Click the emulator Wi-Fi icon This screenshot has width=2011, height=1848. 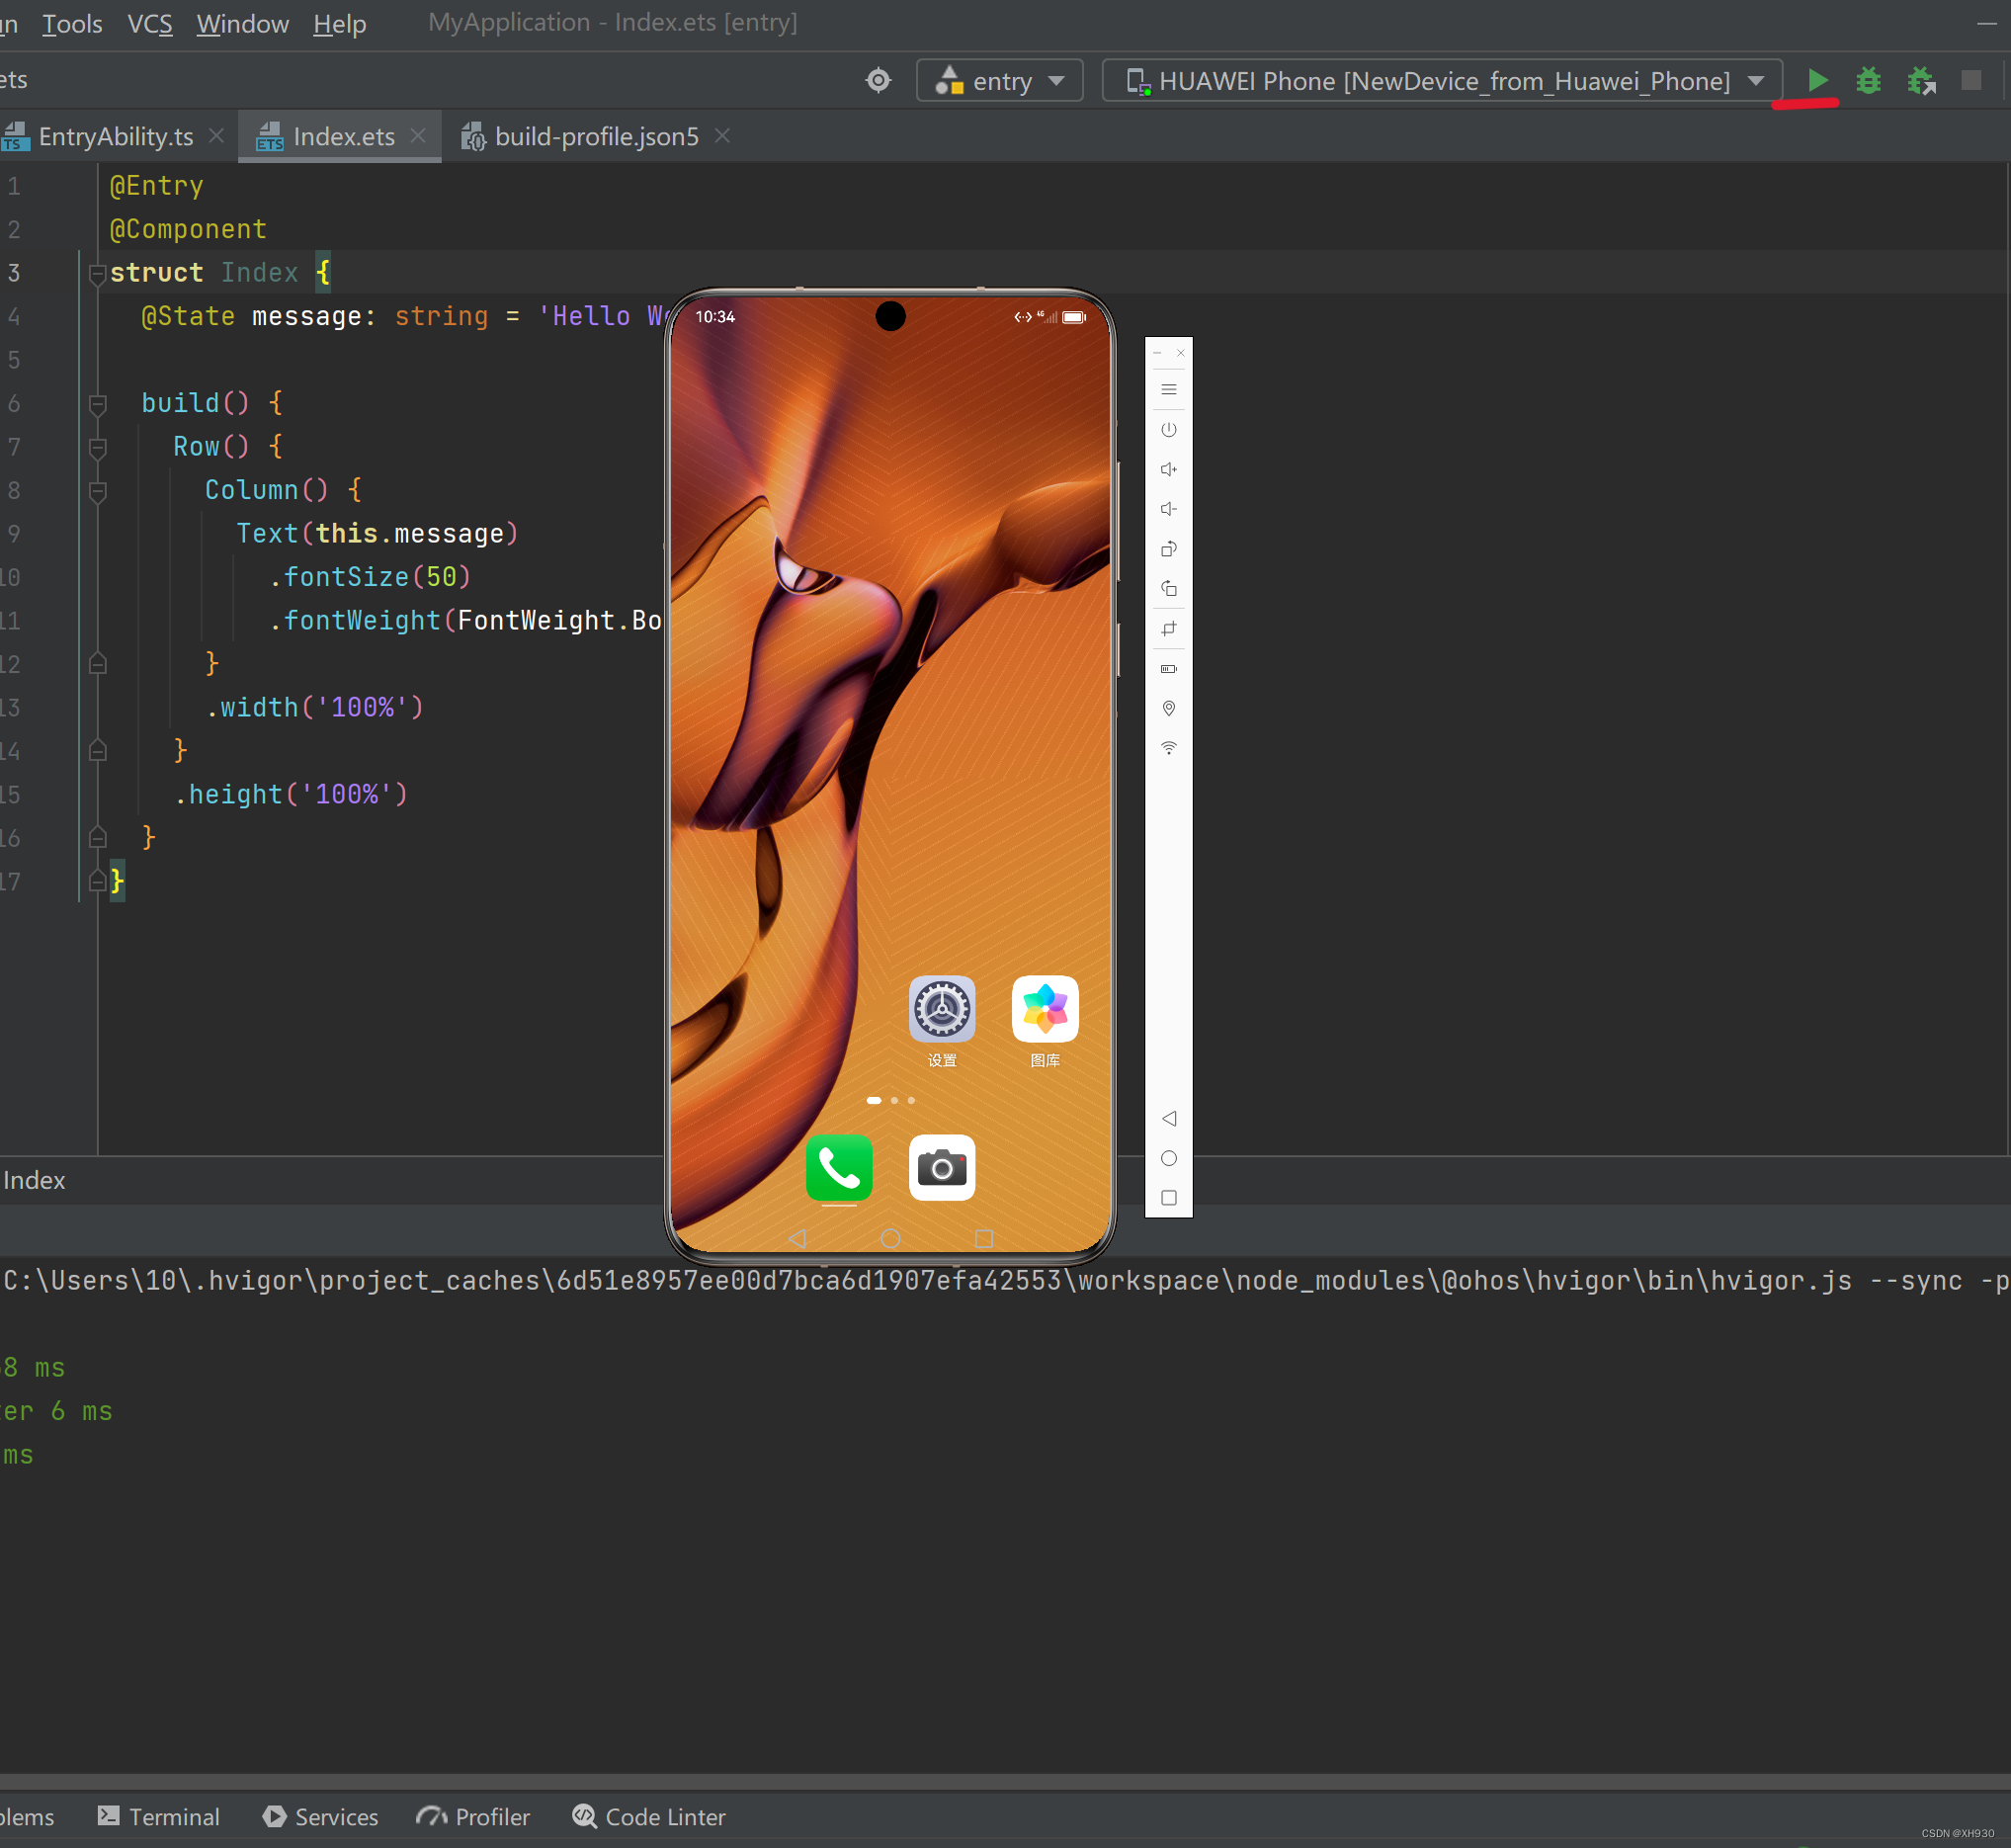1168,748
